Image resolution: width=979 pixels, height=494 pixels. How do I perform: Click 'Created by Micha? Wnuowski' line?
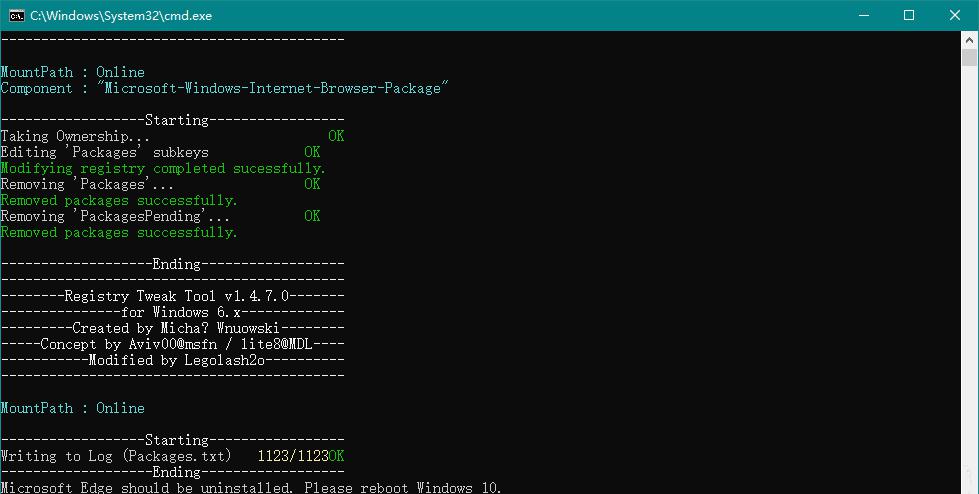[x=172, y=328]
